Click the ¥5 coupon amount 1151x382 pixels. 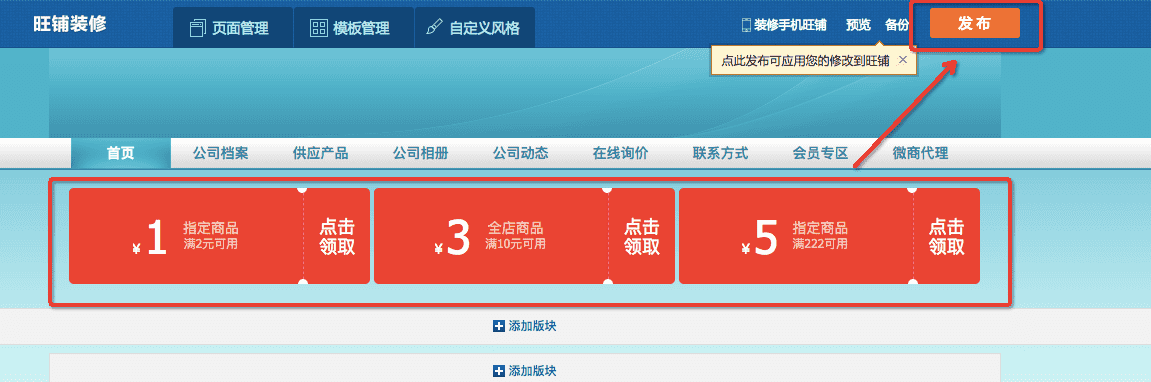pos(760,239)
